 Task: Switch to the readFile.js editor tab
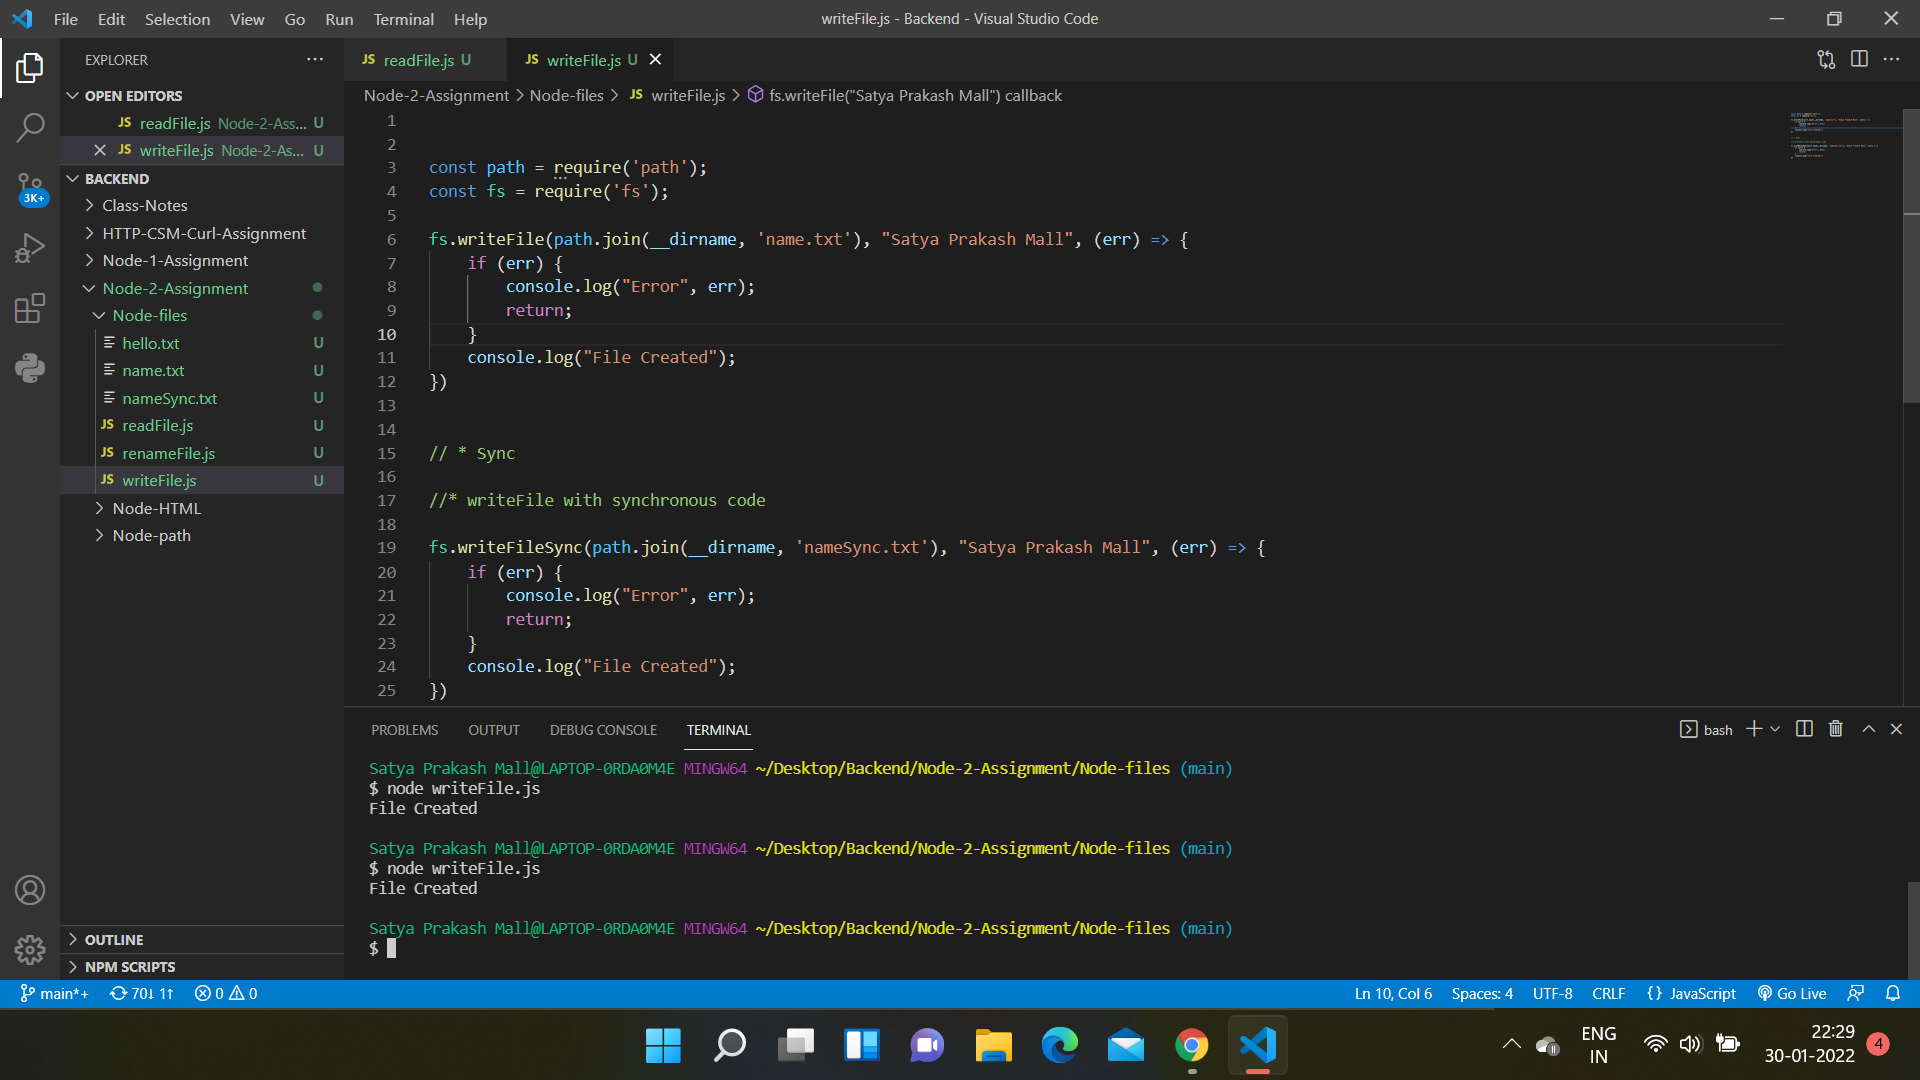[426, 60]
